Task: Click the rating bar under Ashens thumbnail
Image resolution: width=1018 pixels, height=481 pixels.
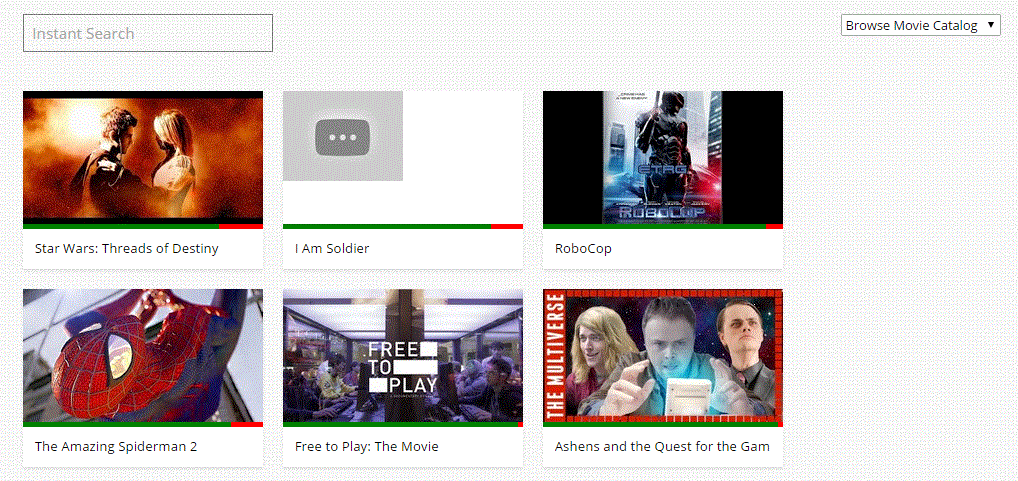Action: coord(663,425)
